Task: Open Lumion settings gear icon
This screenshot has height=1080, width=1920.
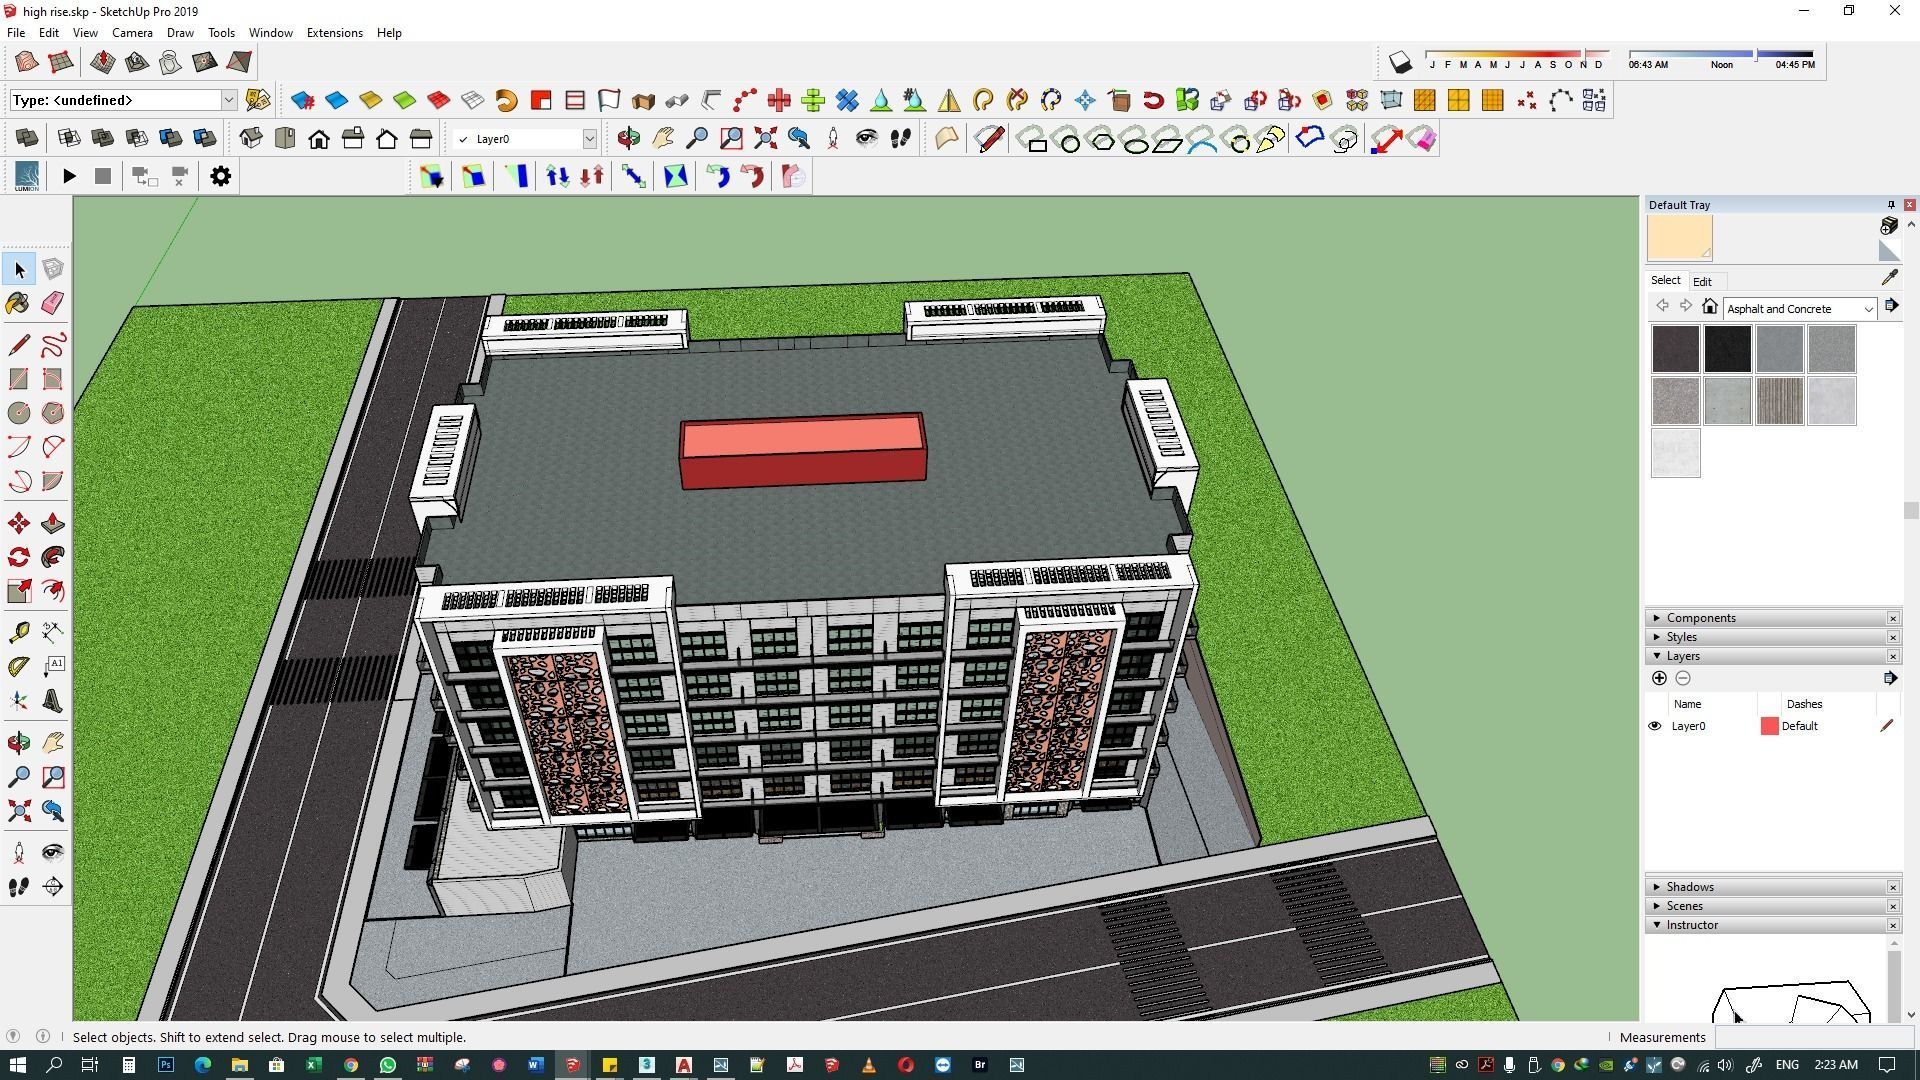Action: click(221, 177)
